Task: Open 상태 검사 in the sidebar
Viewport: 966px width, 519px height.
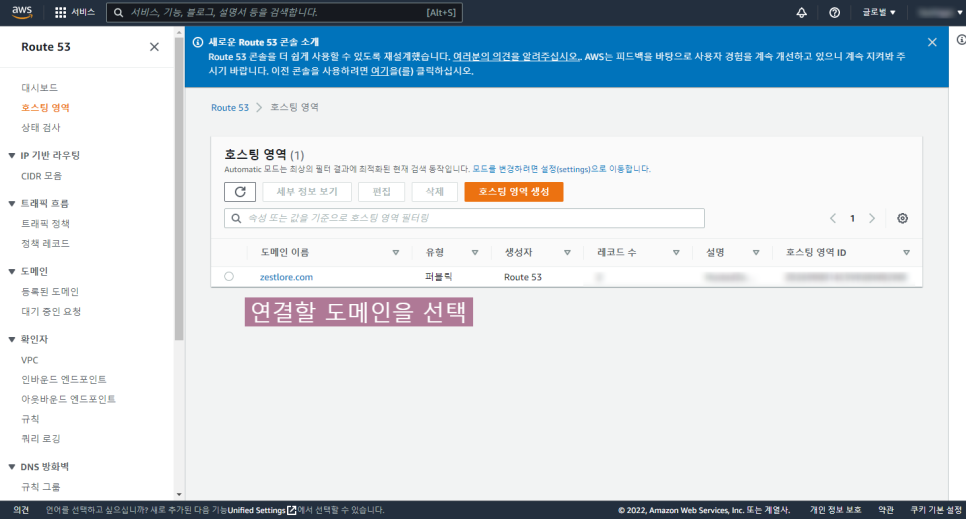Action: point(41,128)
